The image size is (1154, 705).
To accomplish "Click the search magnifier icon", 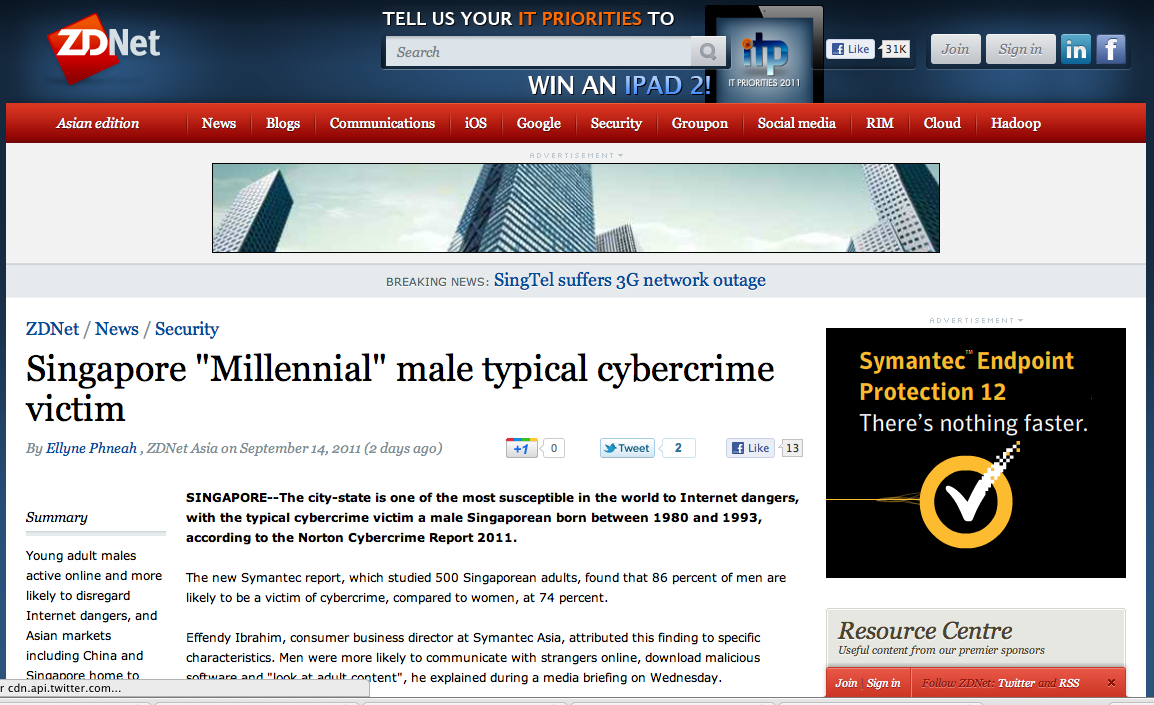I will (x=708, y=52).
